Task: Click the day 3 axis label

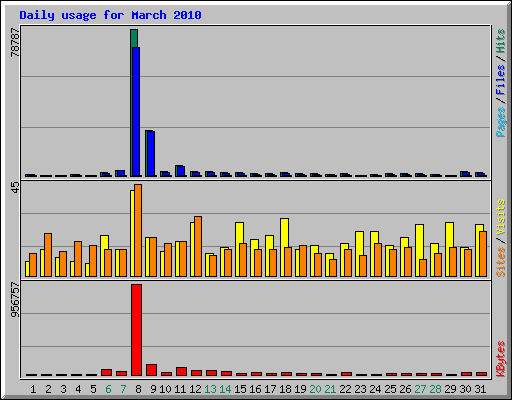Action: (63, 389)
